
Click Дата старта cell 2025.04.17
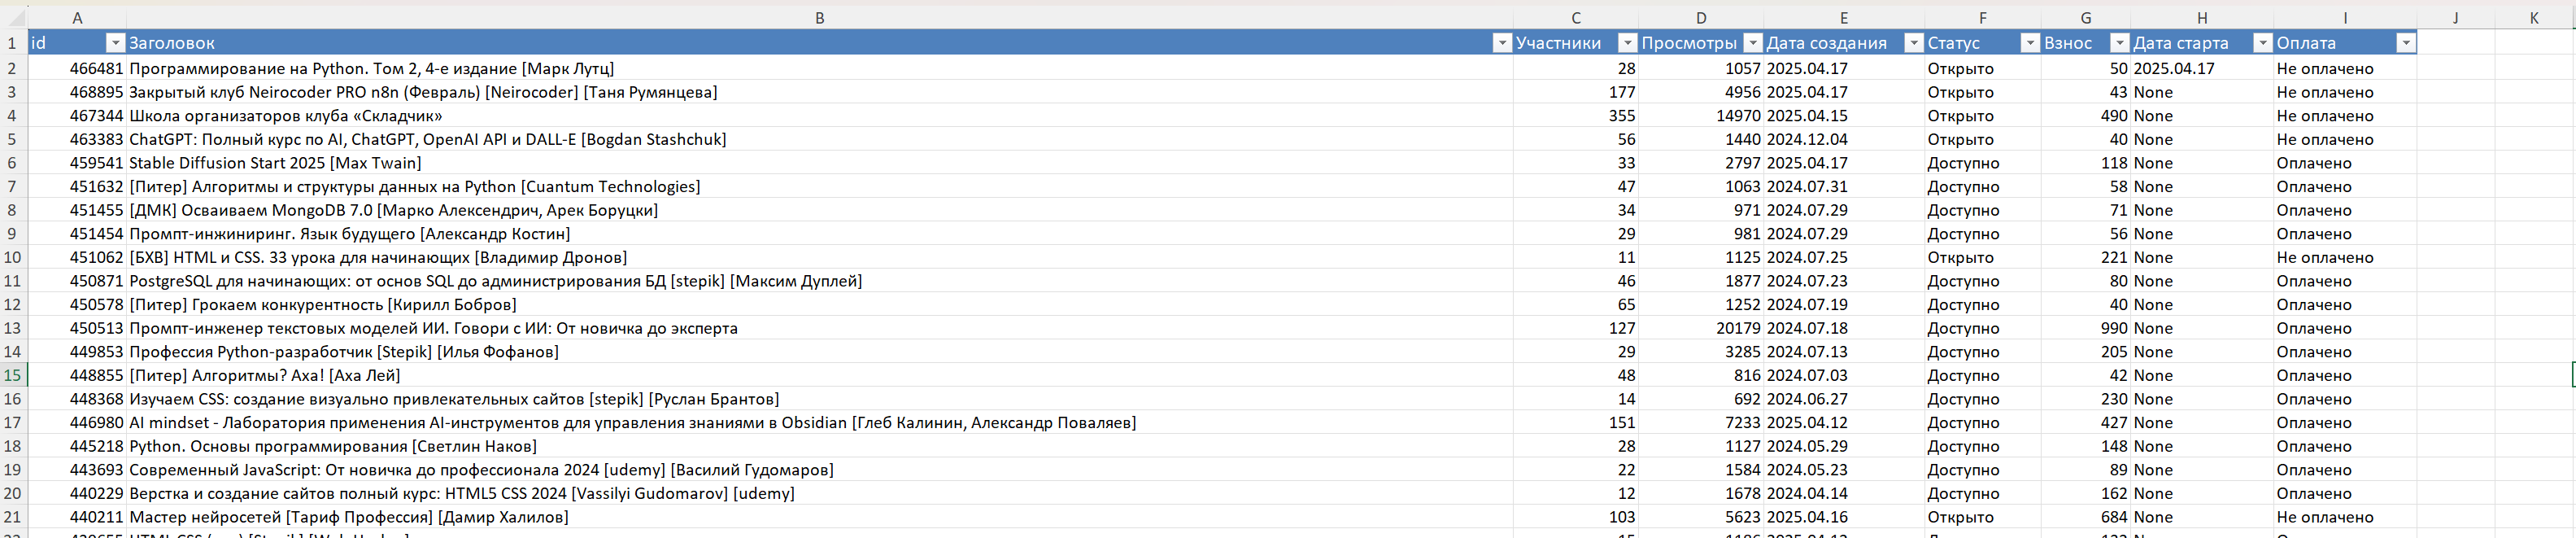click(x=2202, y=68)
